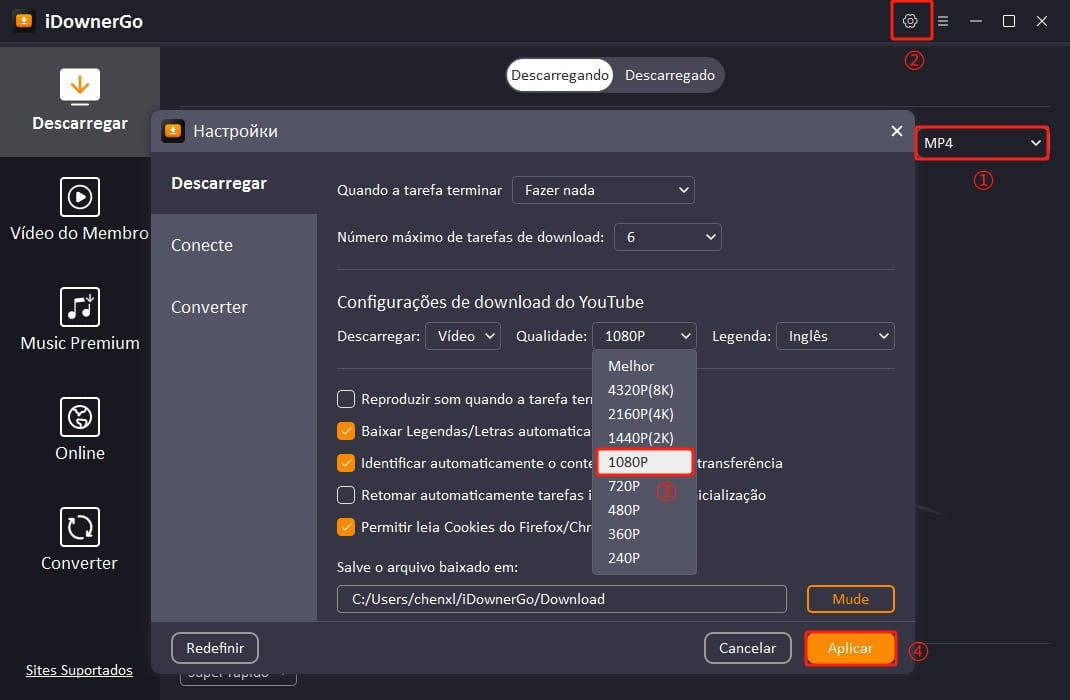This screenshot has width=1070, height=700.
Task: Click the Cancelar button
Action: click(x=747, y=648)
